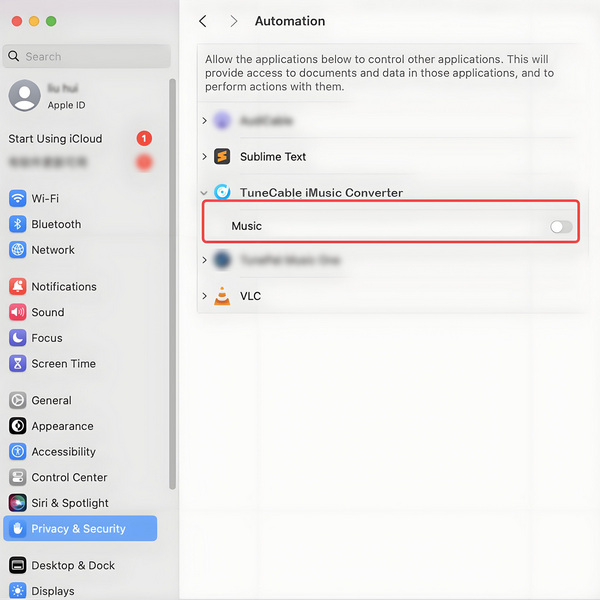This screenshot has width=600, height=600.
Task: Click the Desktop & Dock icon
Action: 18,565
